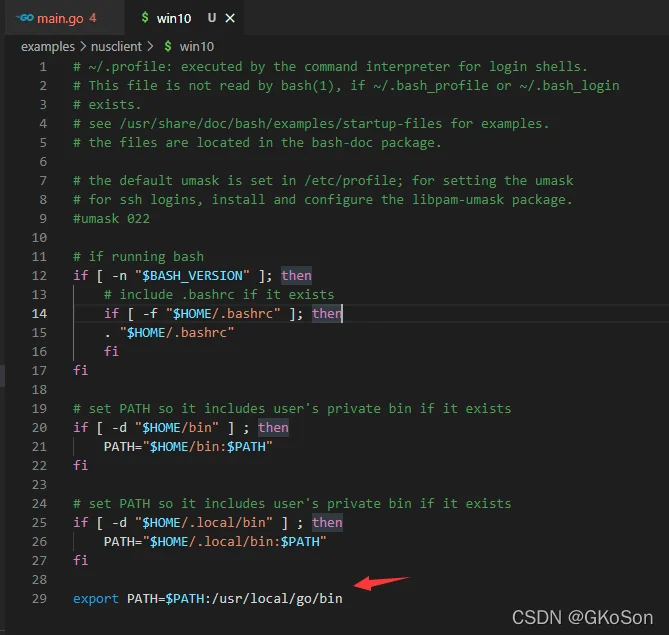Expand the chevron after nusclient breadcrumb
The height and width of the screenshot is (635, 669).
(150, 46)
